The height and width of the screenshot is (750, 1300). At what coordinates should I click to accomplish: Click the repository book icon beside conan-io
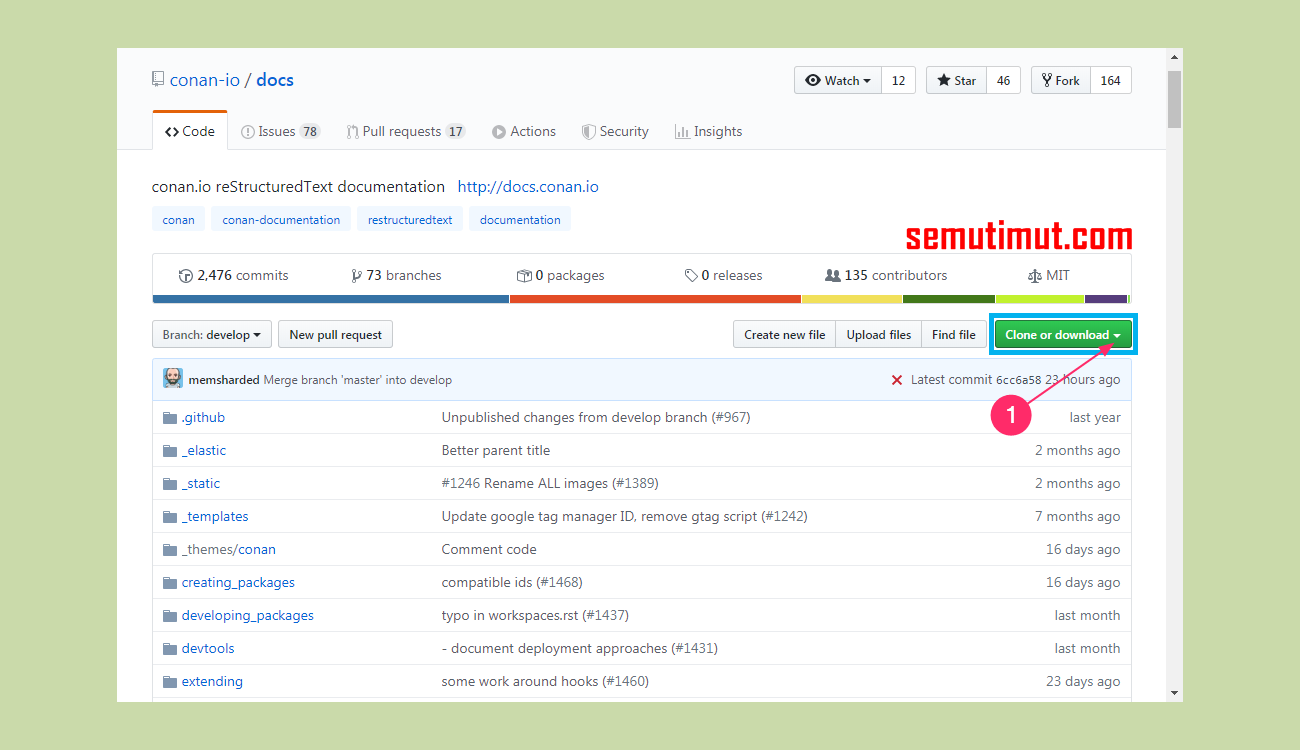tap(158, 79)
